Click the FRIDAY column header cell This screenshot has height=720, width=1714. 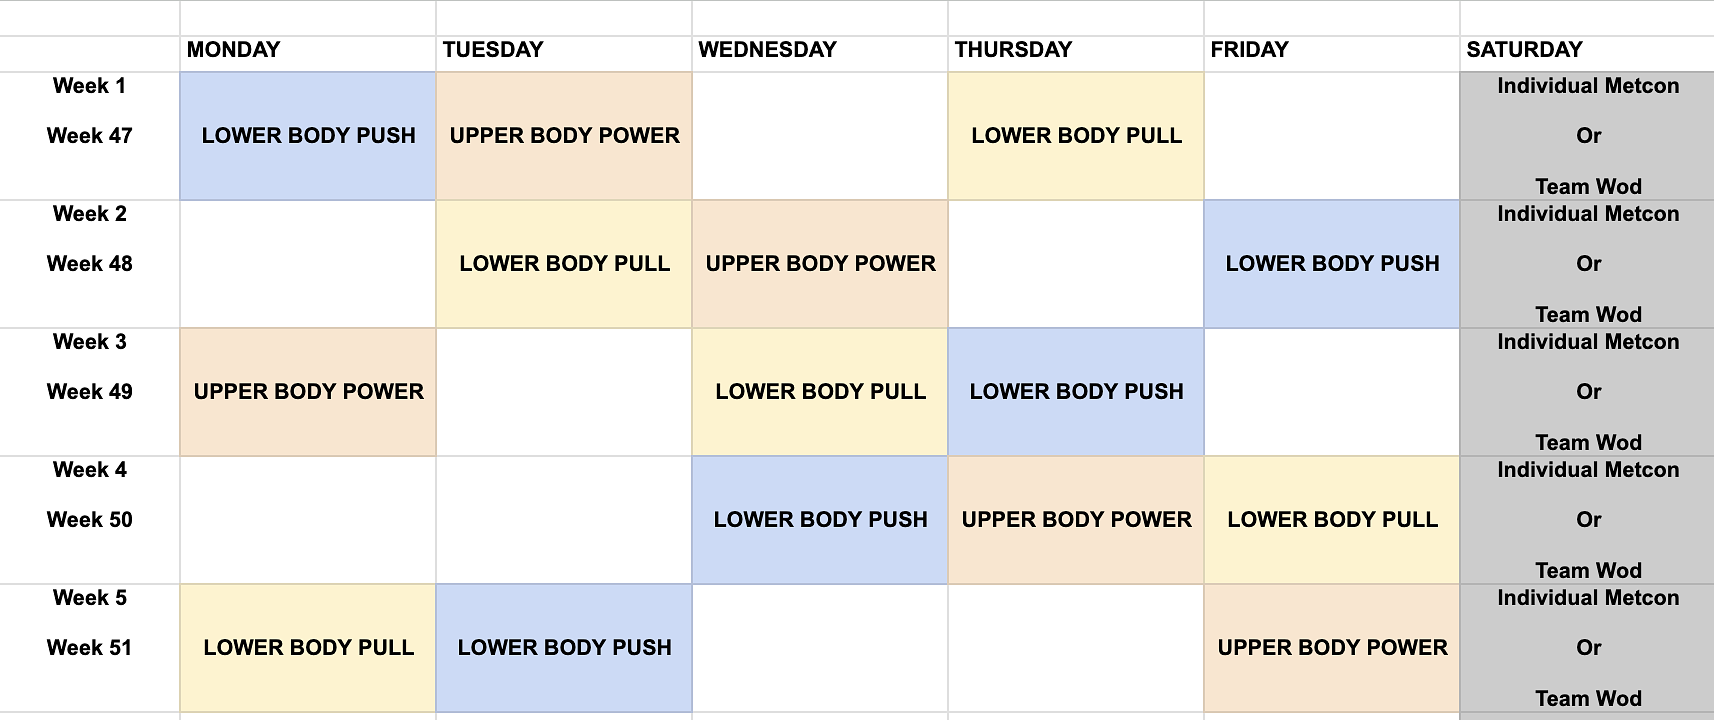point(1331,50)
